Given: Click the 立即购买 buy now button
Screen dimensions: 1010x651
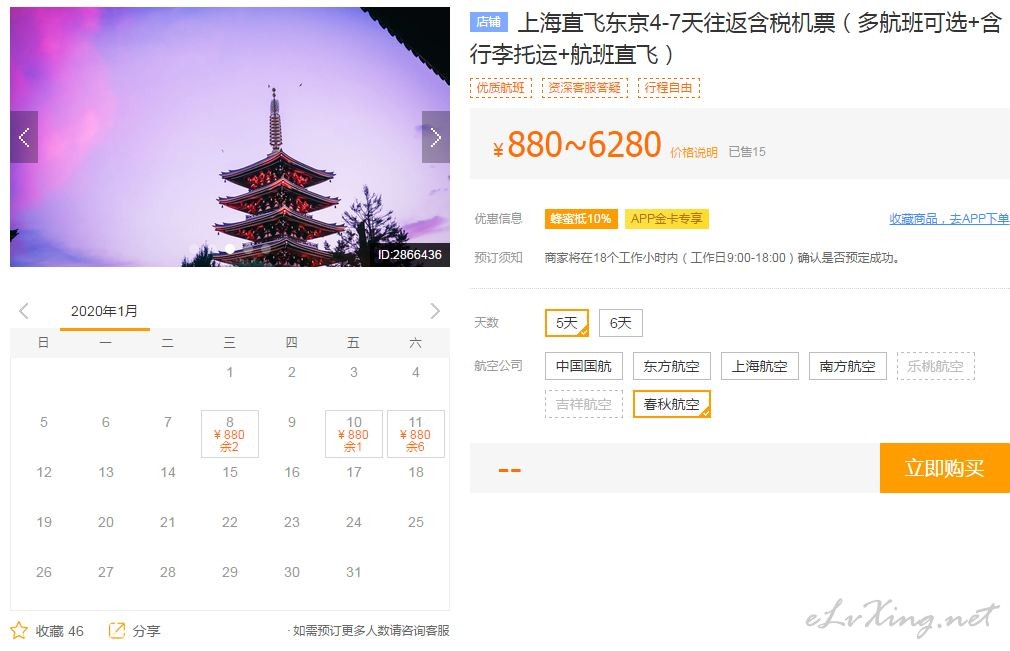Looking at the screenshot, I should point(944,468).
